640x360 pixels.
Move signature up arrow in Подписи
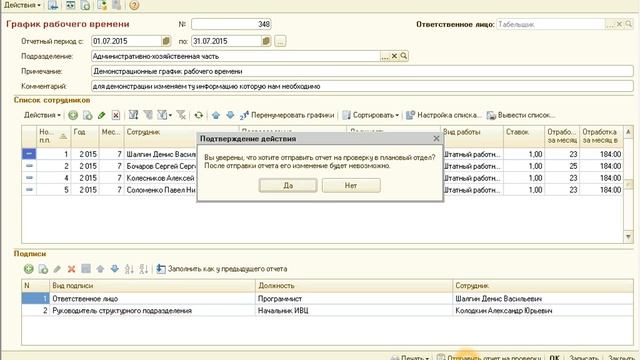tap(100, 269)
